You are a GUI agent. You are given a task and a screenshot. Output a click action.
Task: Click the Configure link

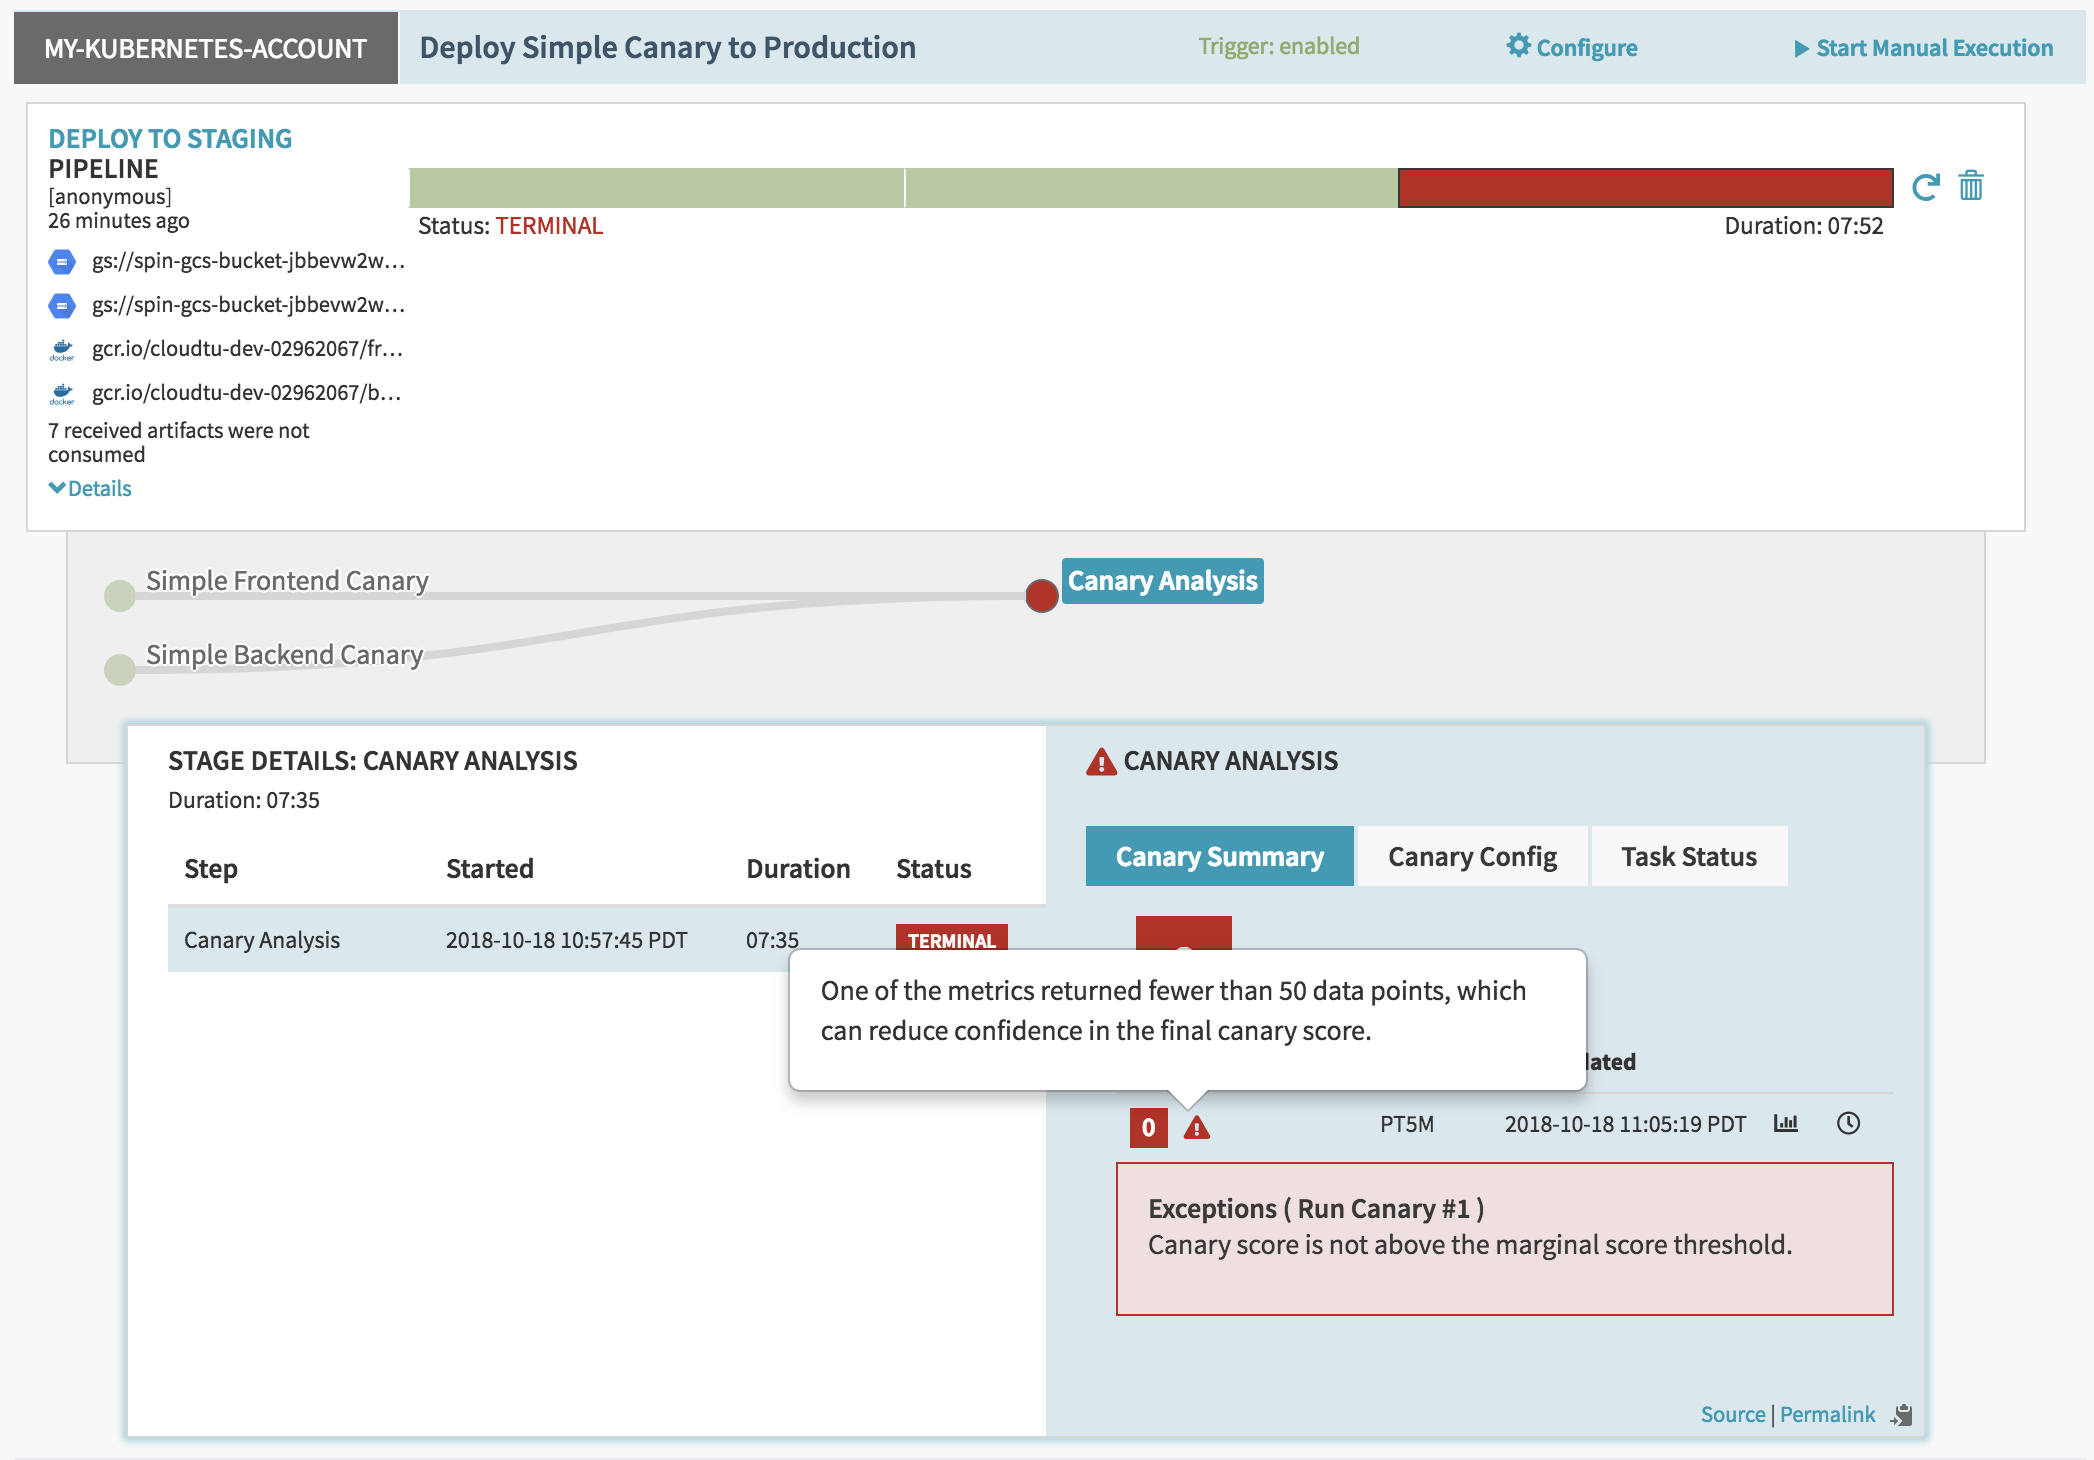coord(1587,48)
